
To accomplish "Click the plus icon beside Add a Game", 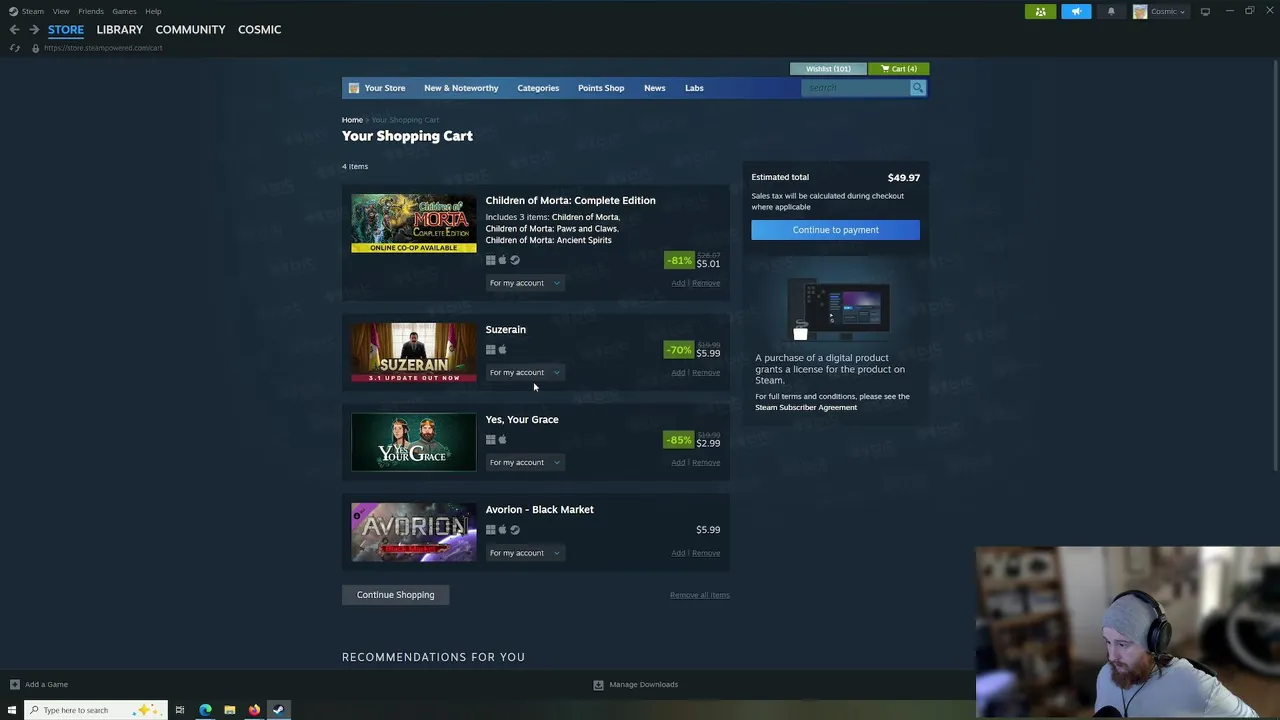I will pyautogui.click(x=14, y=684).
